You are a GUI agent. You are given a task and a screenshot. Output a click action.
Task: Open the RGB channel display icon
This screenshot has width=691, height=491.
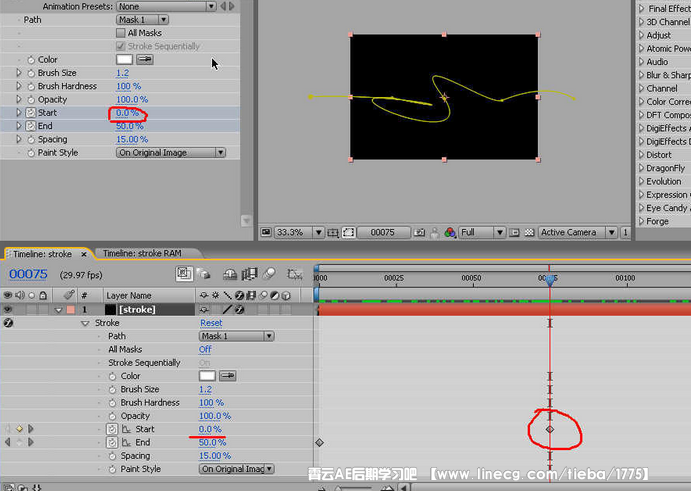click(450, 232)
